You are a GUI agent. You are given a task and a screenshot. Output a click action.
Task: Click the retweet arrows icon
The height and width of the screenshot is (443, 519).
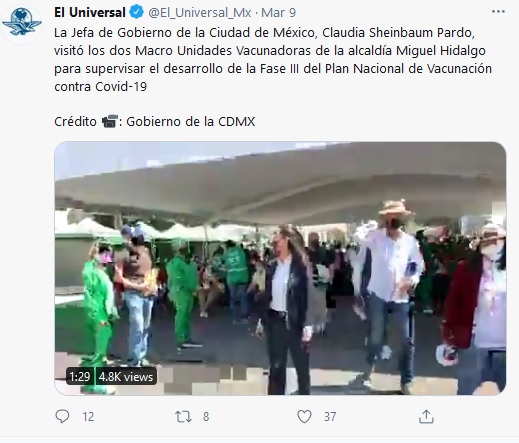tap(183, 417)
